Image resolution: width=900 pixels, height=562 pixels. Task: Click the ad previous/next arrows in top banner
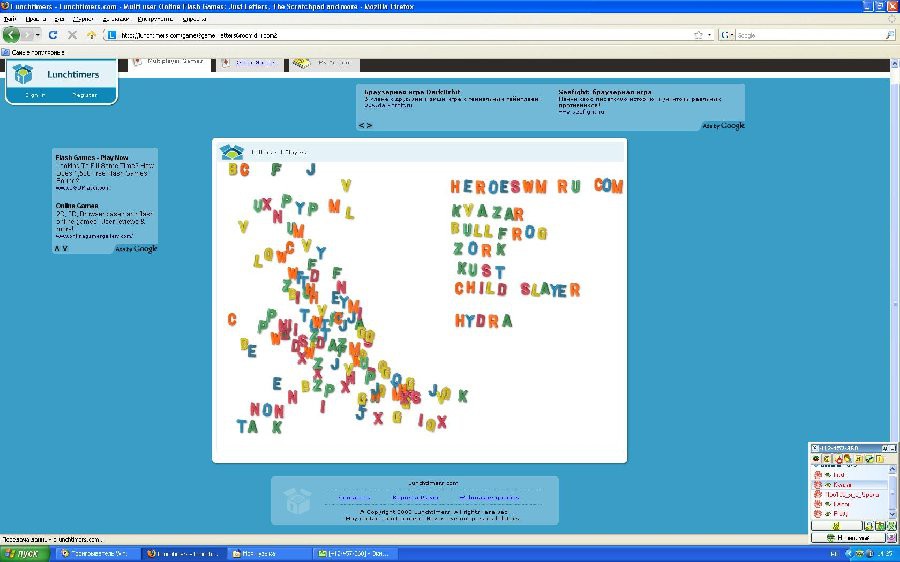pos(366,125)
